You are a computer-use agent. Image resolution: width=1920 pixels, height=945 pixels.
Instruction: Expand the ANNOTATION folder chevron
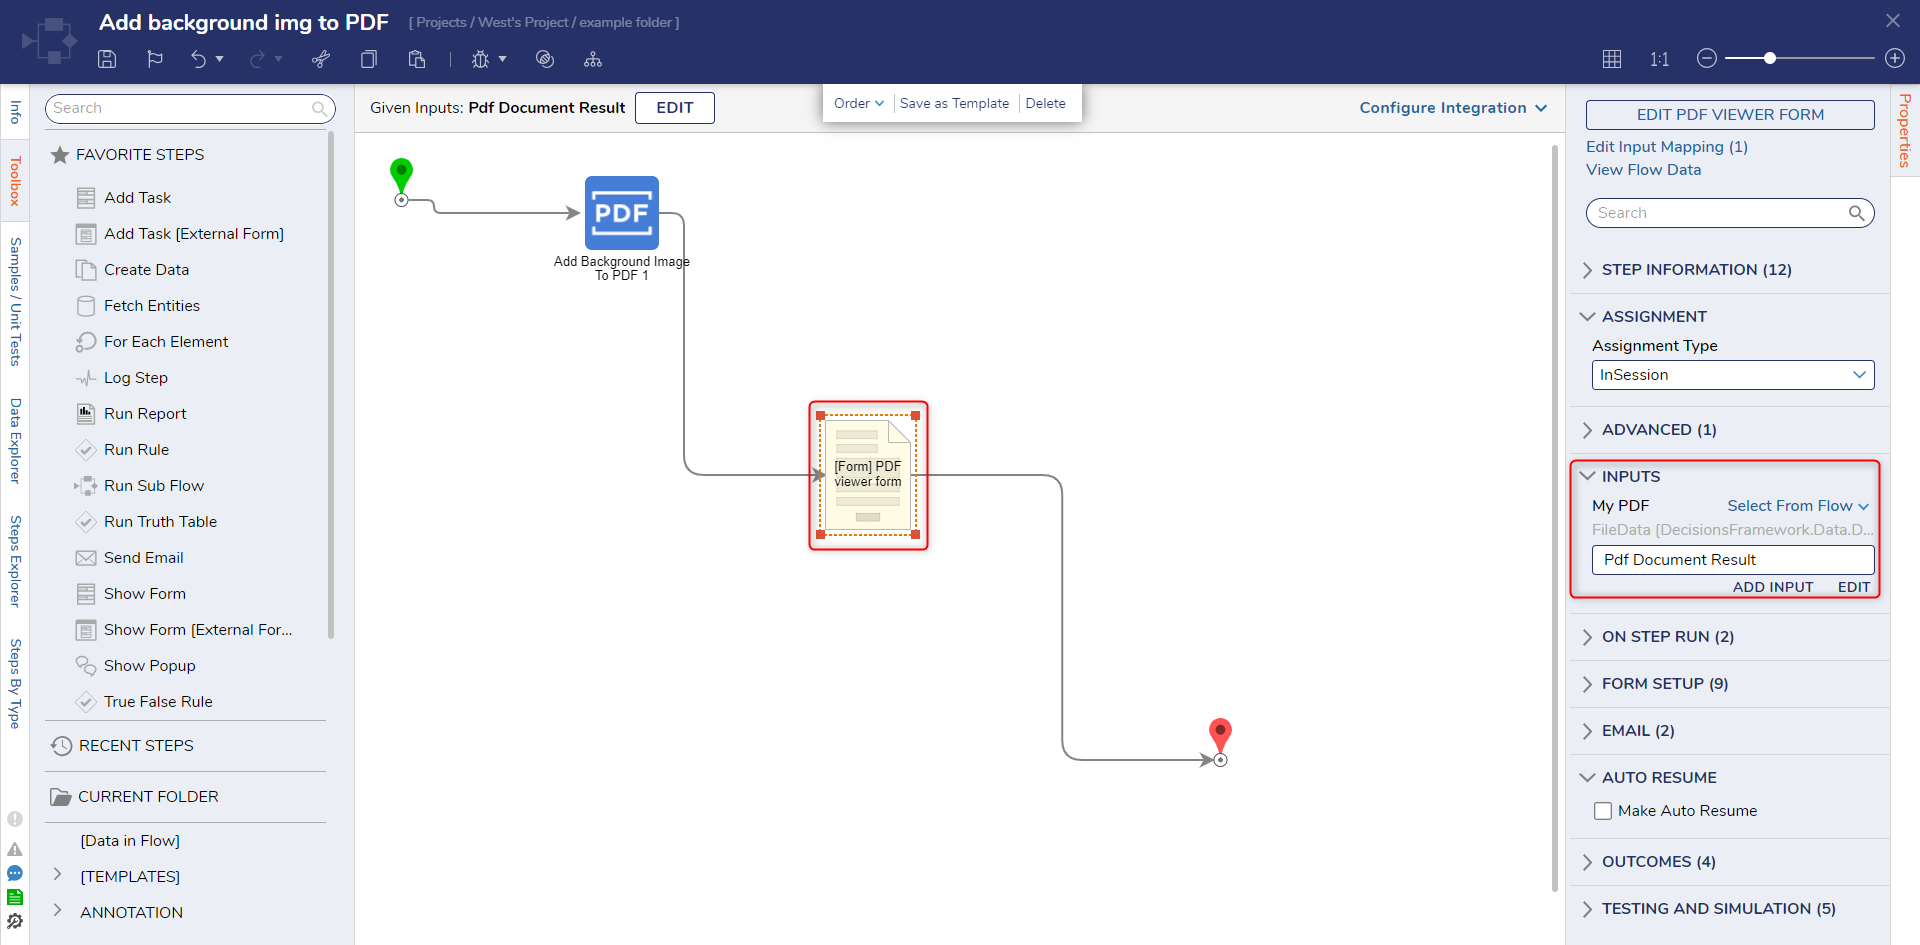point(57,910)
